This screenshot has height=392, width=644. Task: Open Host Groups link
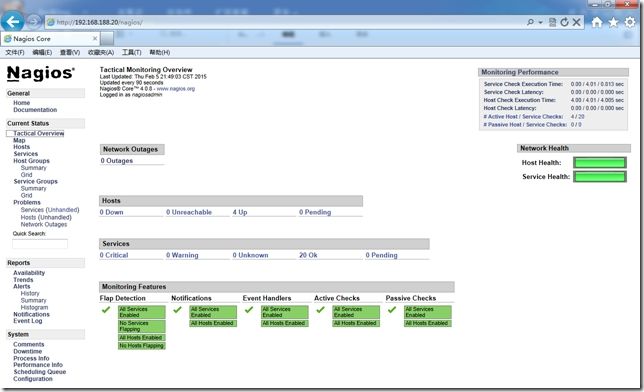click(x=31, y=161)
